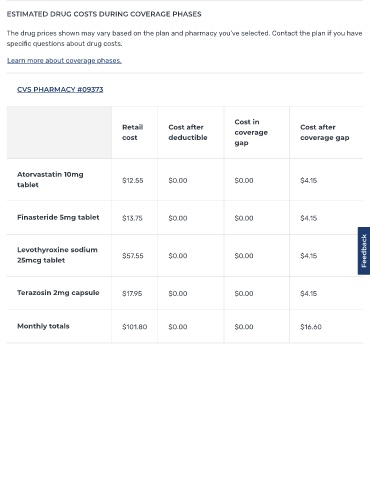370x480 pixels.
Task: Click the Levothyroxine sodium 25mcg tablet label
Action: [x=57, y=255]
